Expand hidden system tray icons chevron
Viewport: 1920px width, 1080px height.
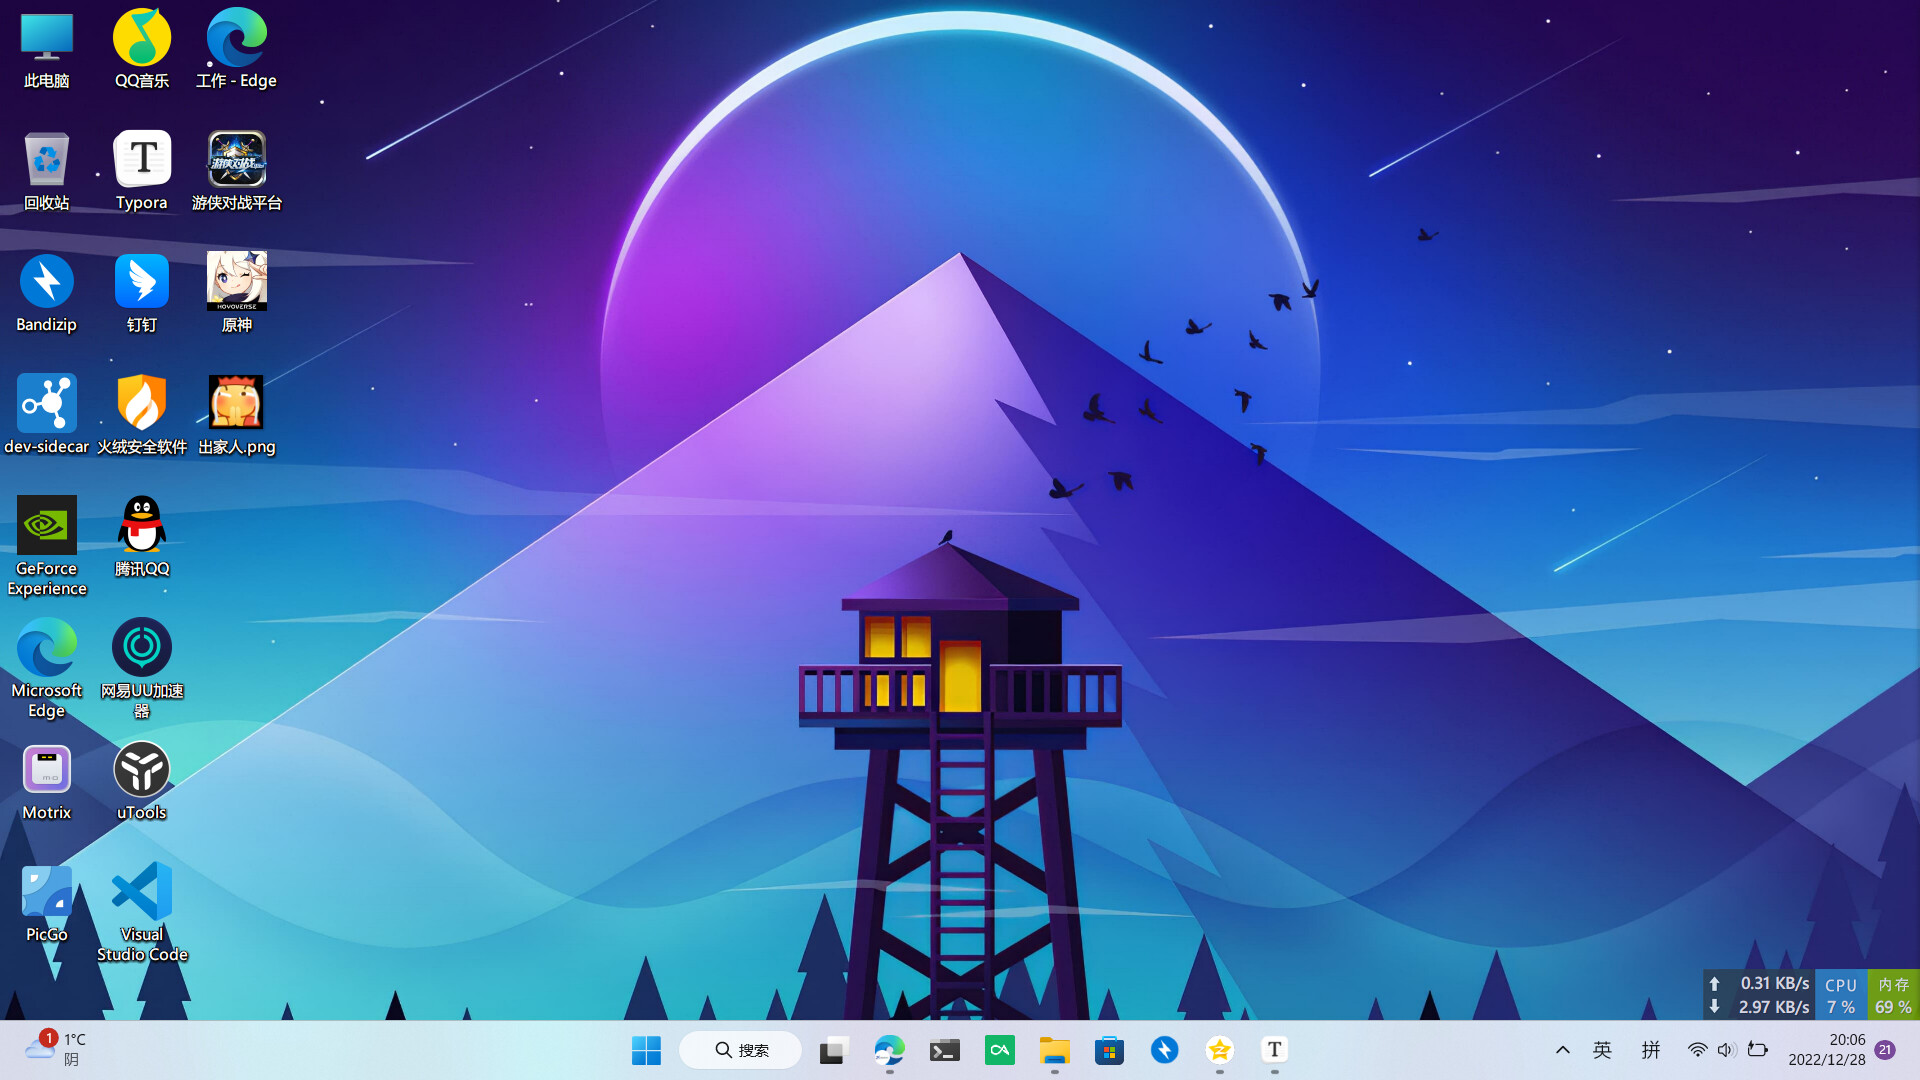pyautogui.click(x=1562, y=1050)
